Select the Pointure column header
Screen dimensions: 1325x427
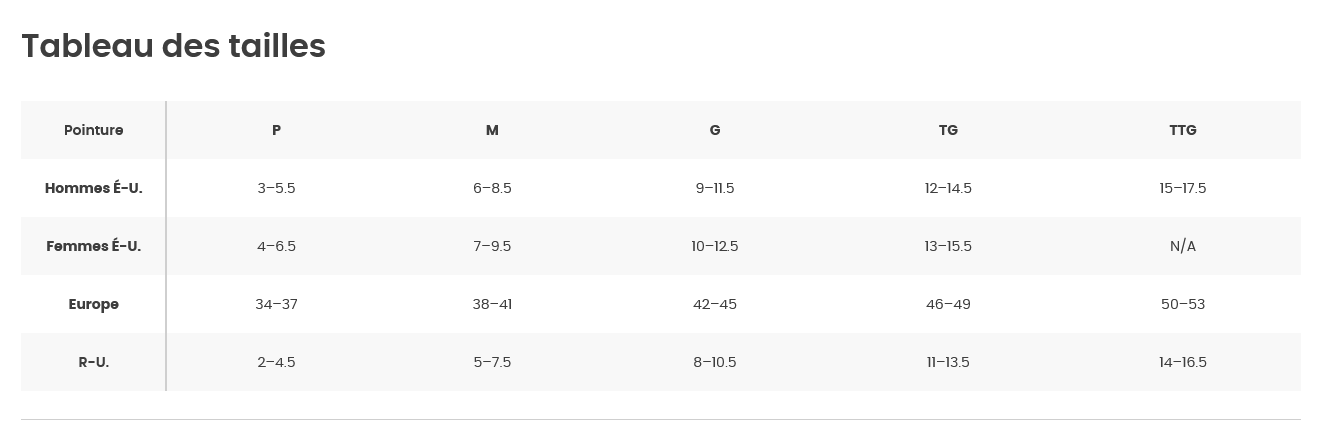[94, 130]
